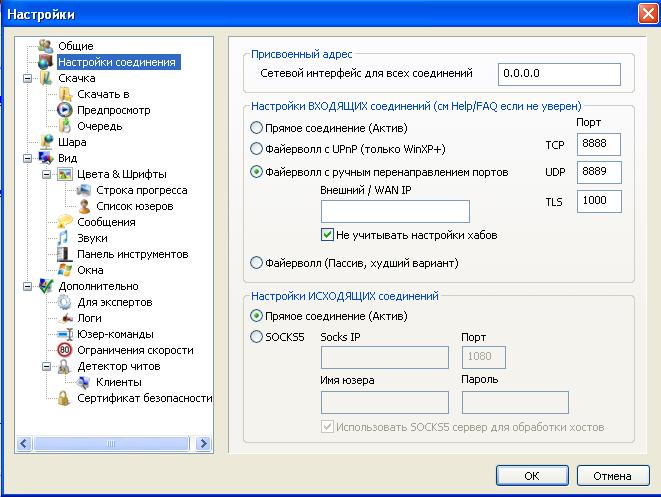Uncheck Не учитывать настройки хабов
The image size is (661, 497).
click(x=327, y=235)
